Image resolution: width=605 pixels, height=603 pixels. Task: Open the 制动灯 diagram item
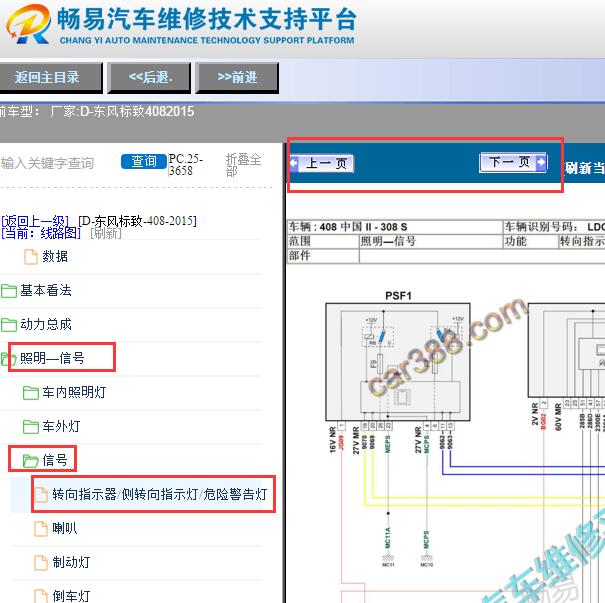[x=71, y=562]
